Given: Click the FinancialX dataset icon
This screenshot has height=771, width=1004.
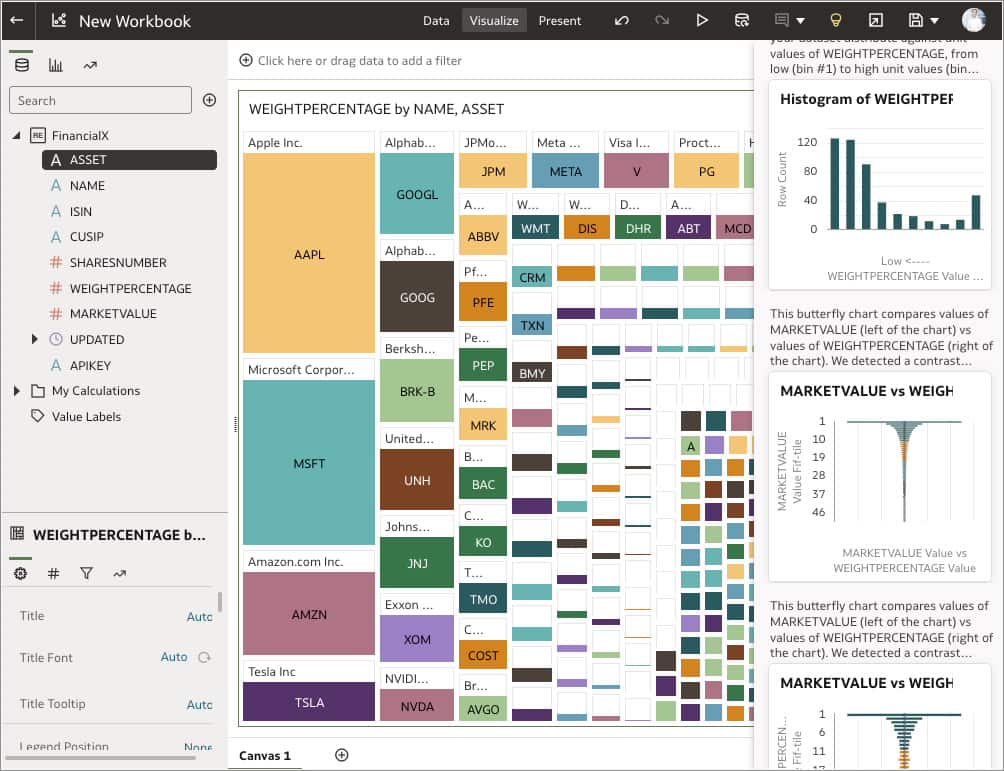Looking at the screenshot, I should coord(38,135).
